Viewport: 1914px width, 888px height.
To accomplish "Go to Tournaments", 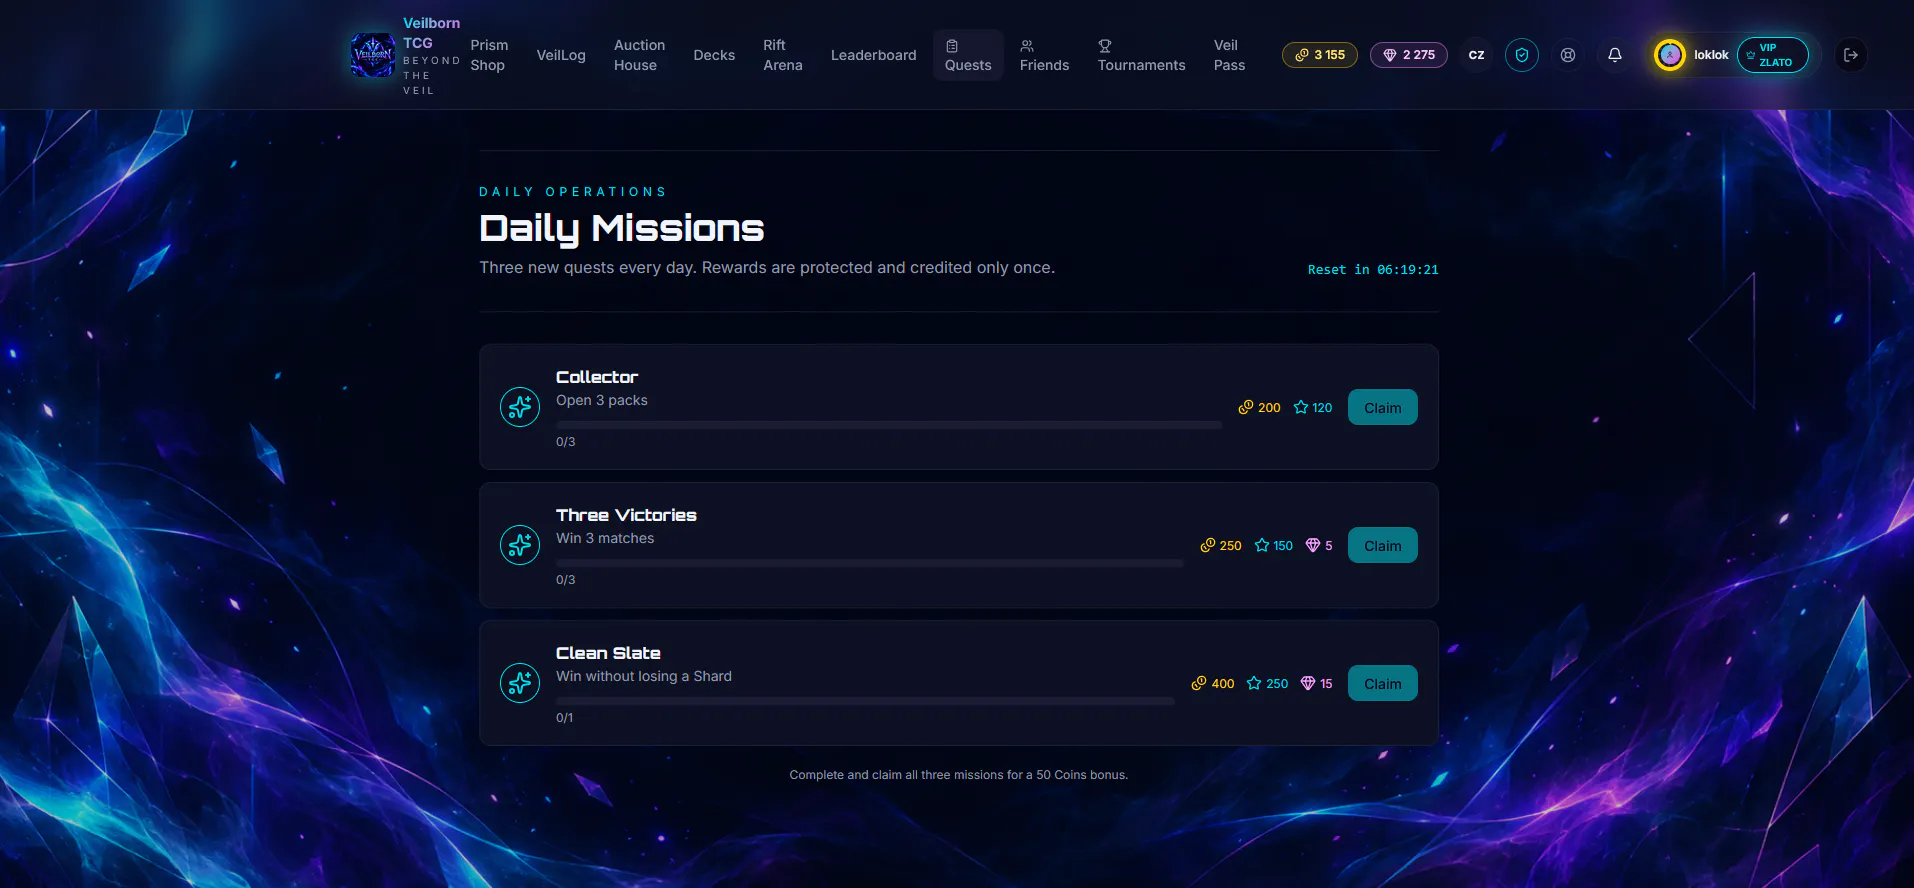I will tap(1141, 55).
